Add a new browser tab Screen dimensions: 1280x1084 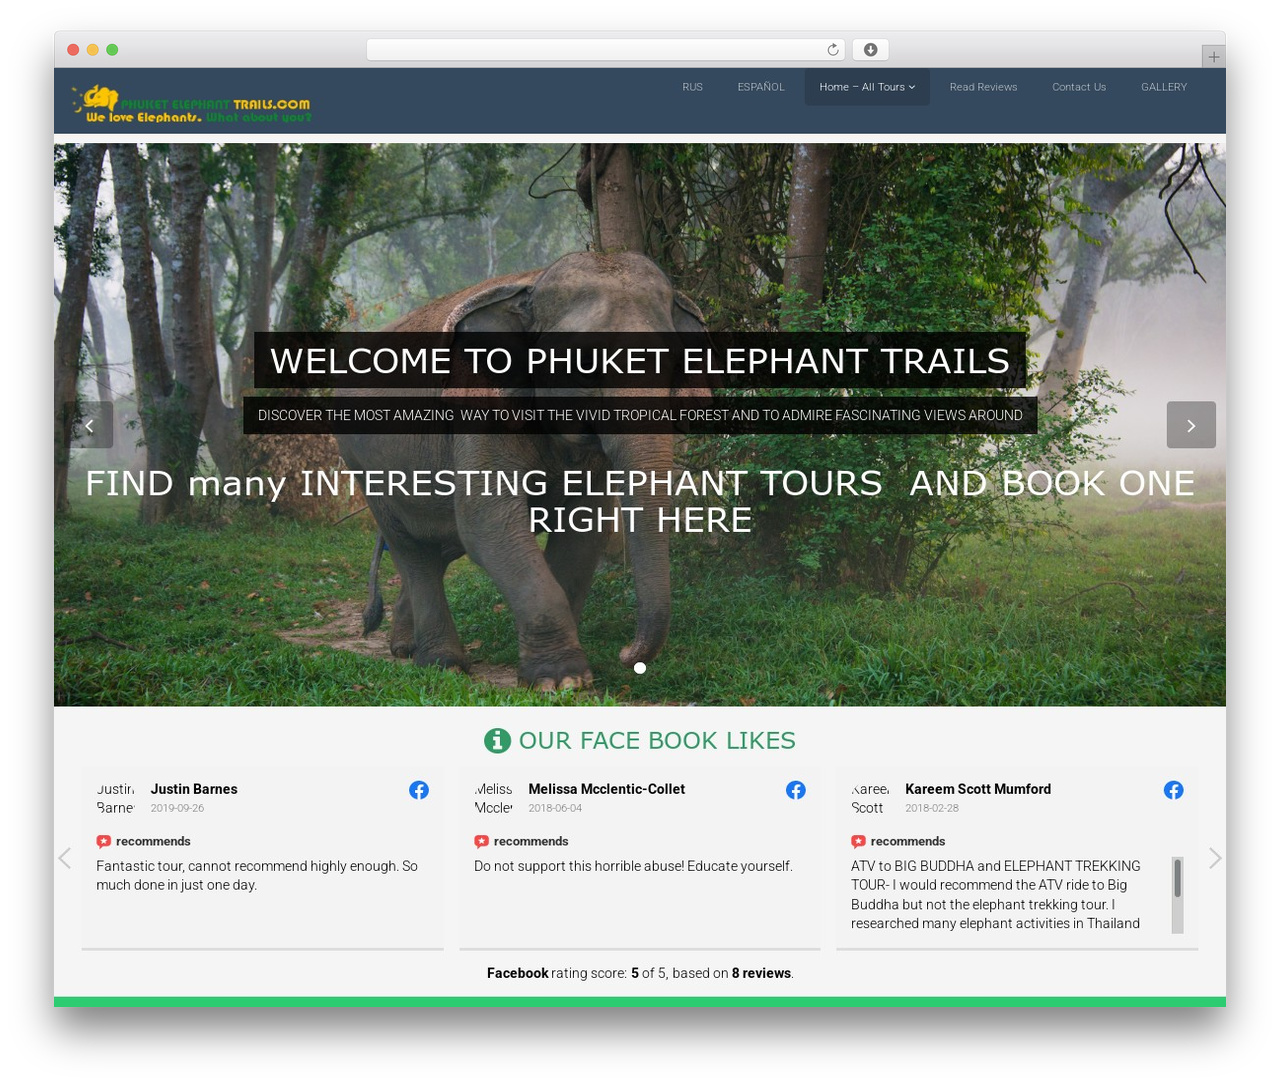[1213, 57]
